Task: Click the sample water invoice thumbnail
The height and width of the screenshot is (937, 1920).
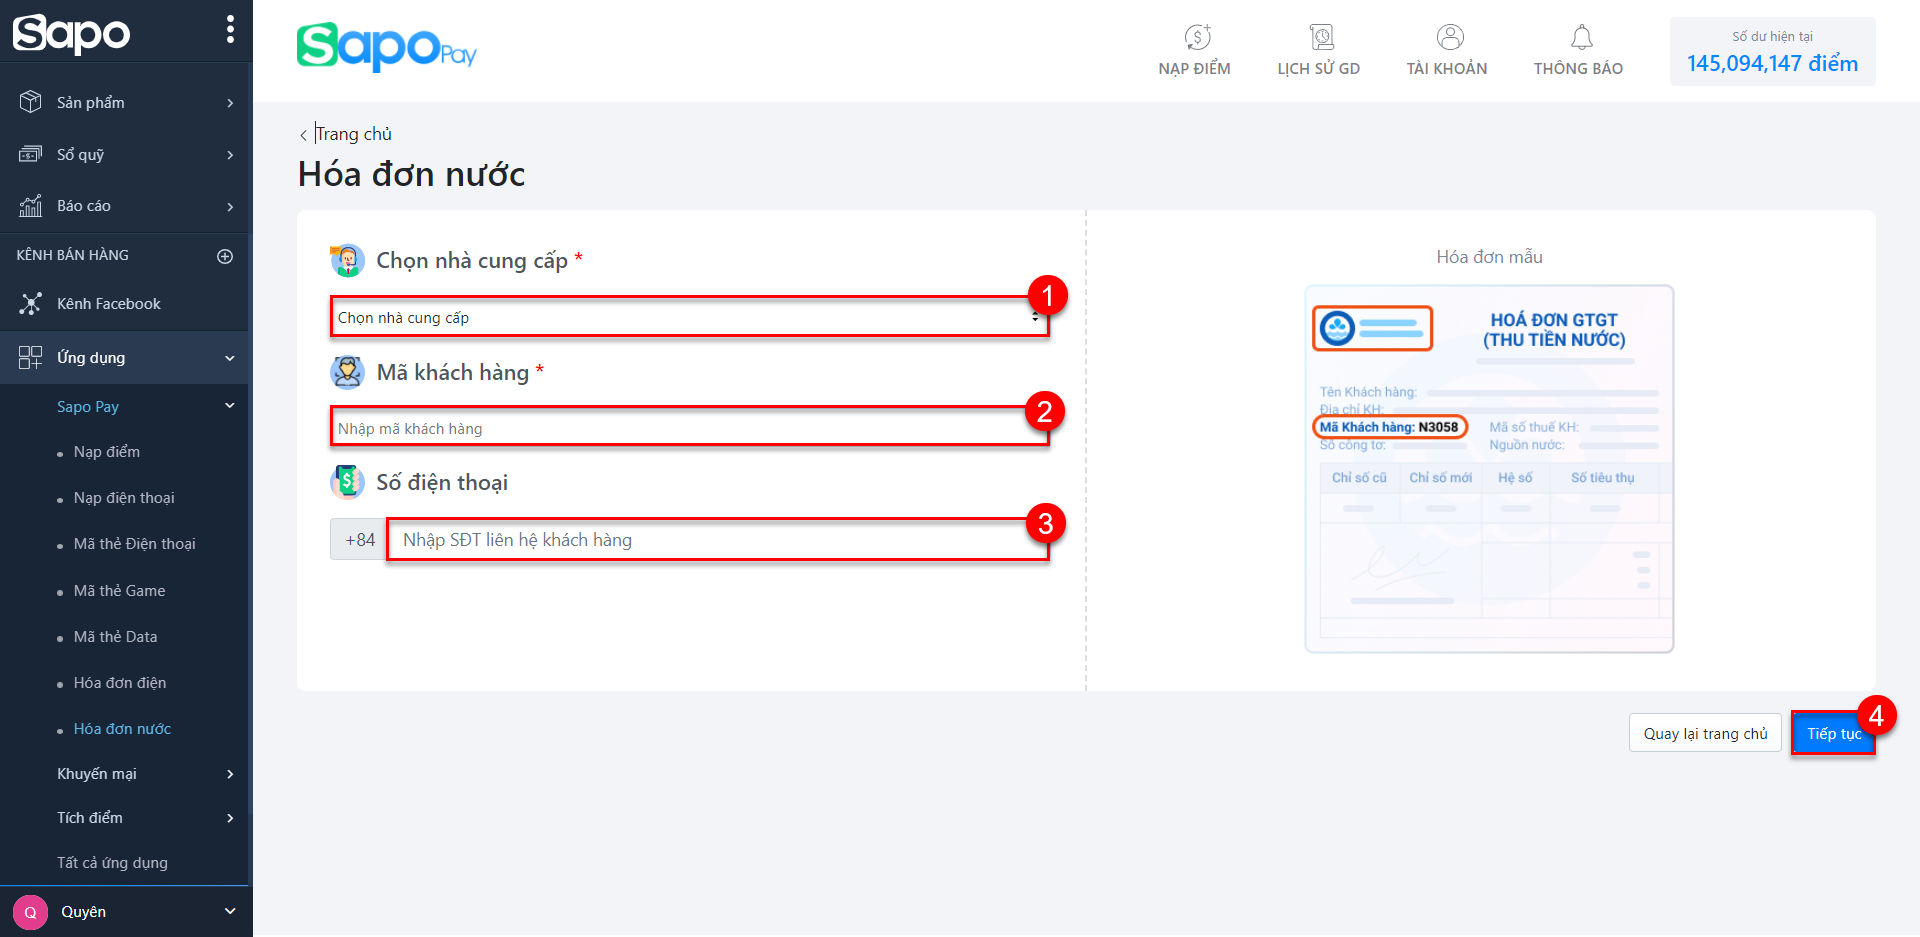Action: click(x=1489, y=469)
